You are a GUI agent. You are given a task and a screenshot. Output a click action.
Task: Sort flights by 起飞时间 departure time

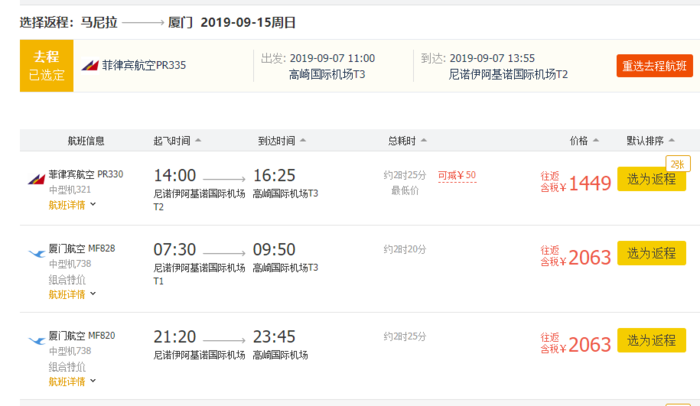tap(177, 141)
